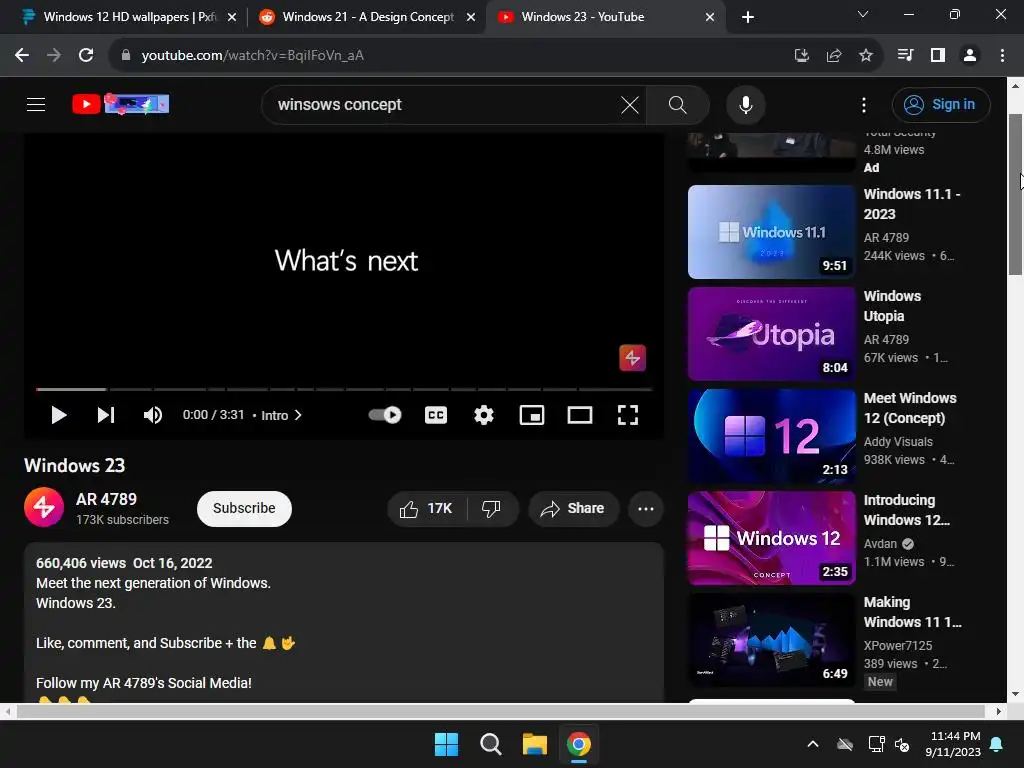Open Addy Visuals channel name

pos(898,441)
